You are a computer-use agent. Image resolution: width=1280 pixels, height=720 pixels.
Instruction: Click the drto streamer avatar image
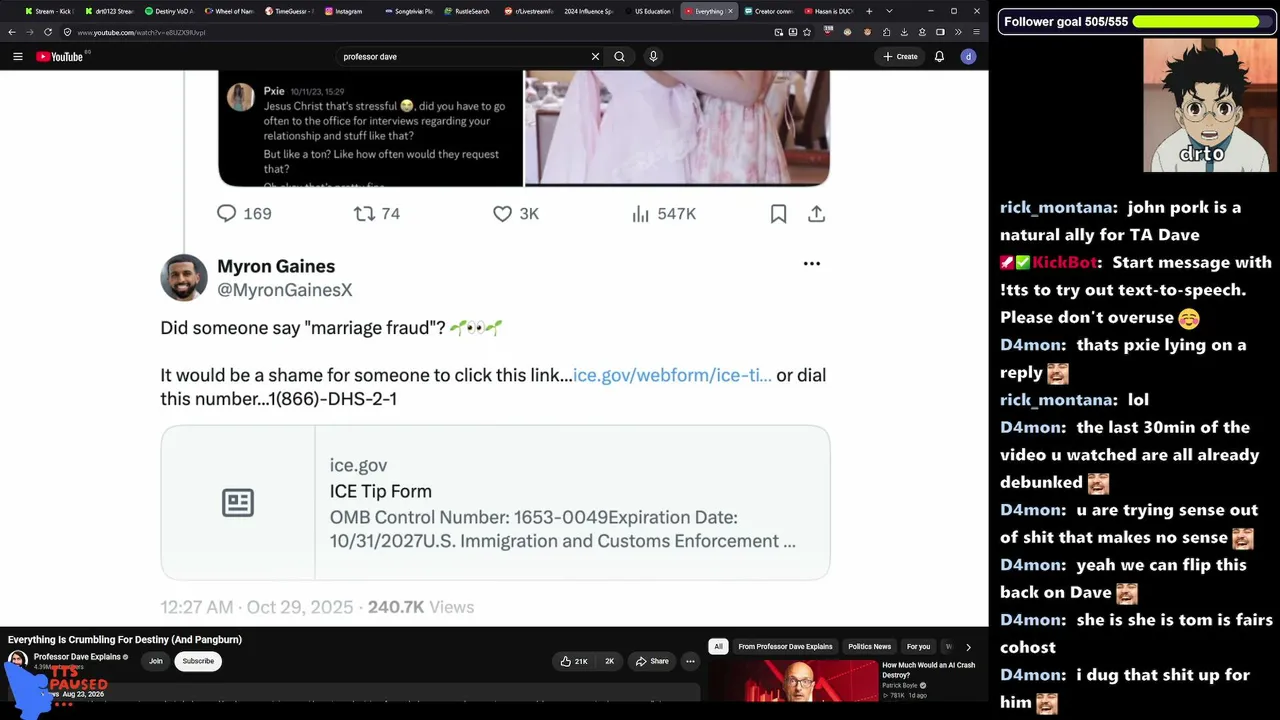coord(1209,106)
